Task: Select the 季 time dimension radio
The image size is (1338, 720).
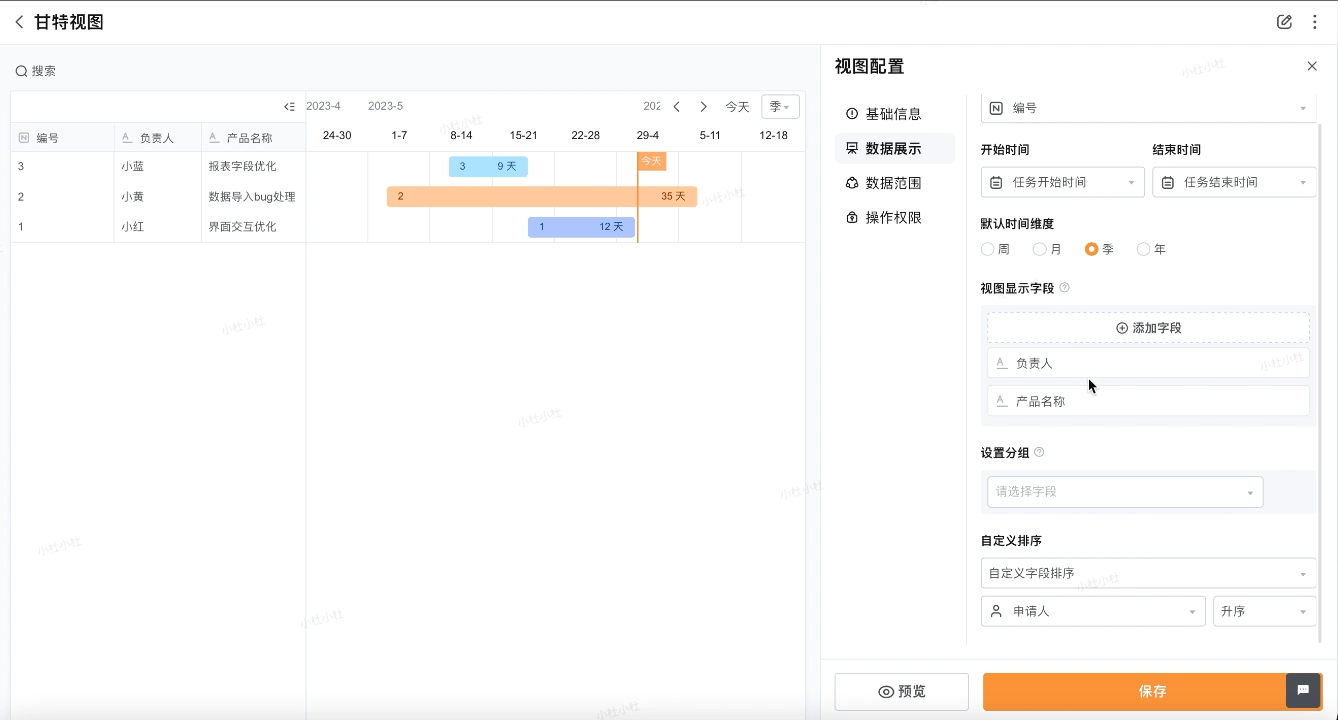Action: point(1091,249)
